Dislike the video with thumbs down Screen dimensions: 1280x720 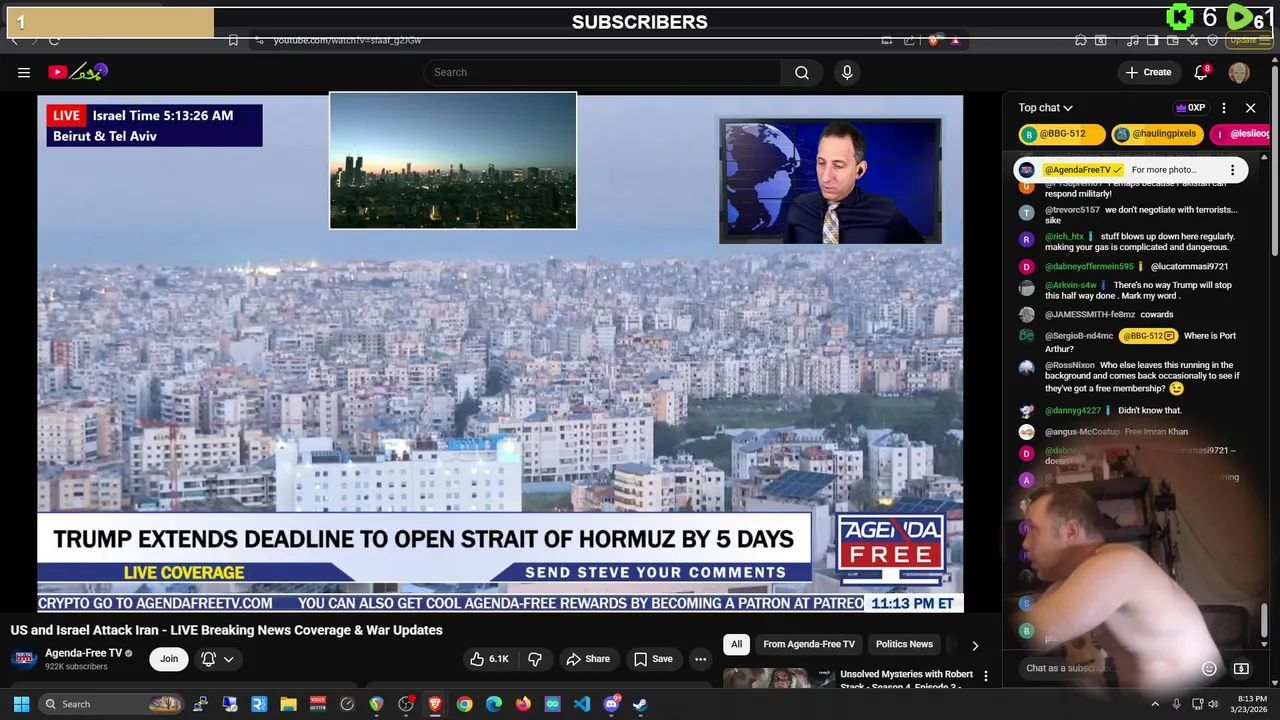[x=535, y=659]
